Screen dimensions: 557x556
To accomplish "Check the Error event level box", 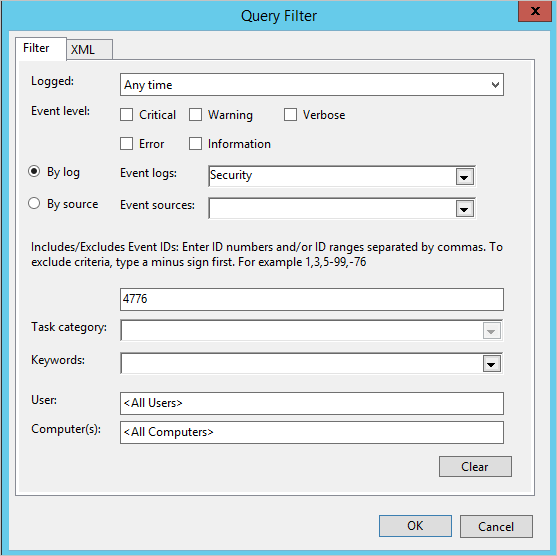I will [x=126, y=144].
